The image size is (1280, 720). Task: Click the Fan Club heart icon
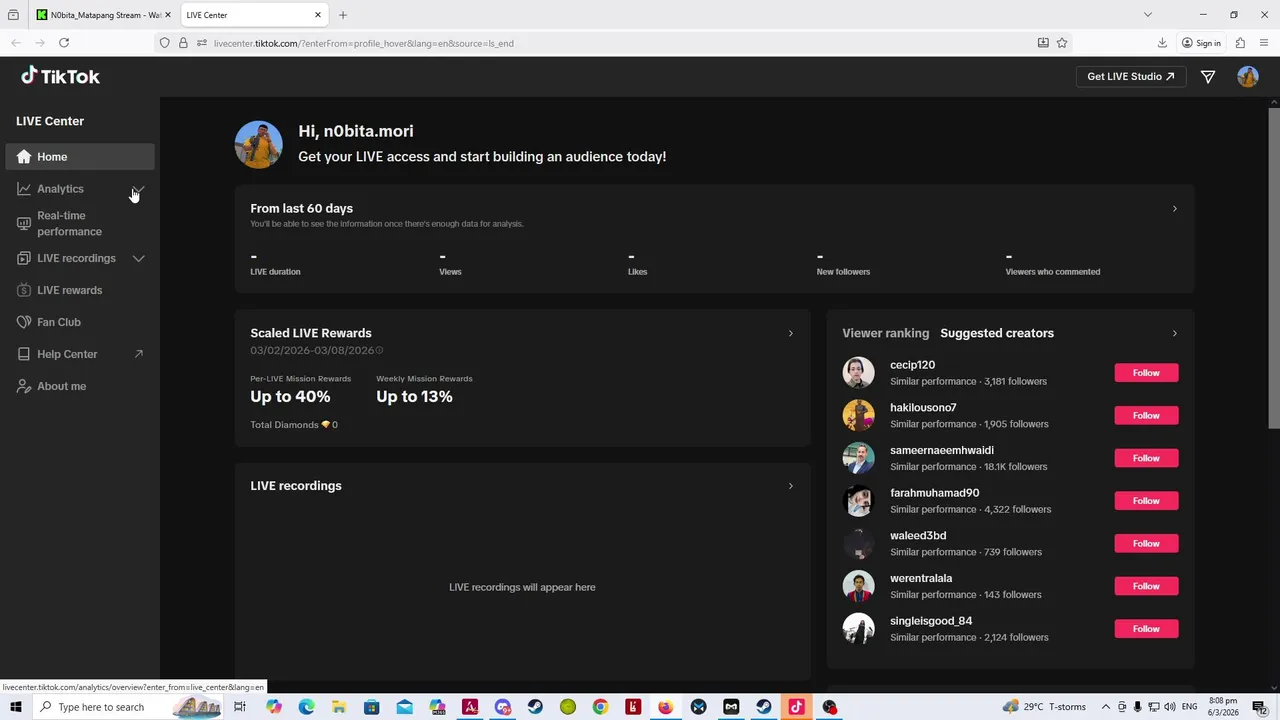[24, 322]
